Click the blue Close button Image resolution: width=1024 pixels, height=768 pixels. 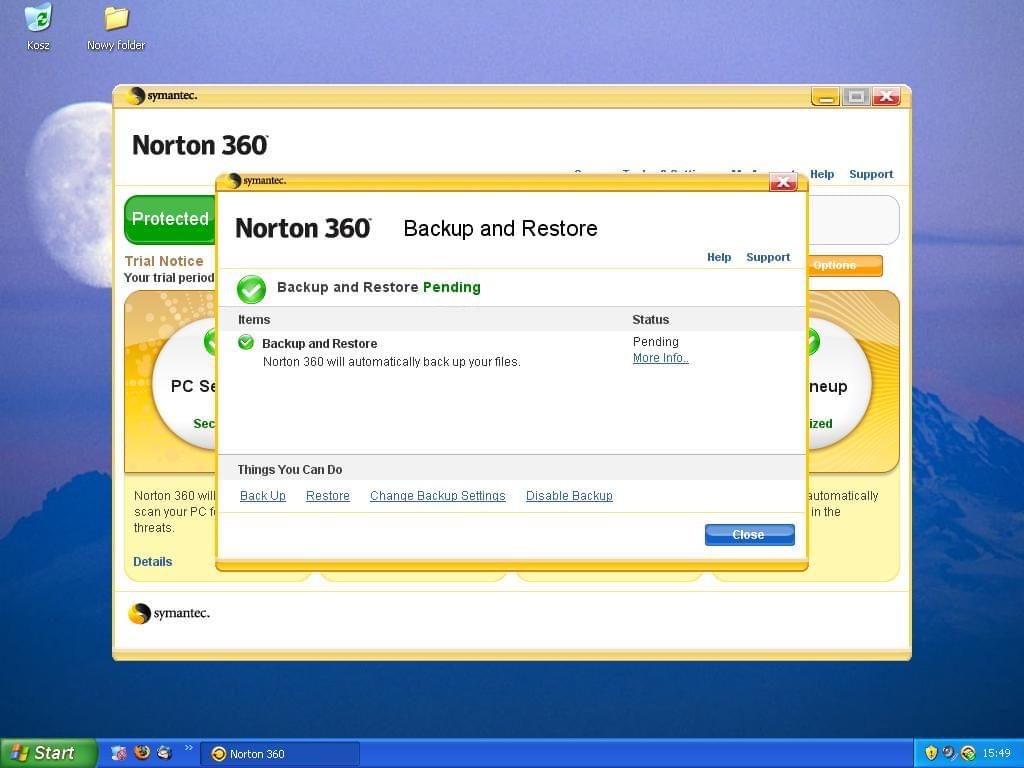(x=750, y=534)
